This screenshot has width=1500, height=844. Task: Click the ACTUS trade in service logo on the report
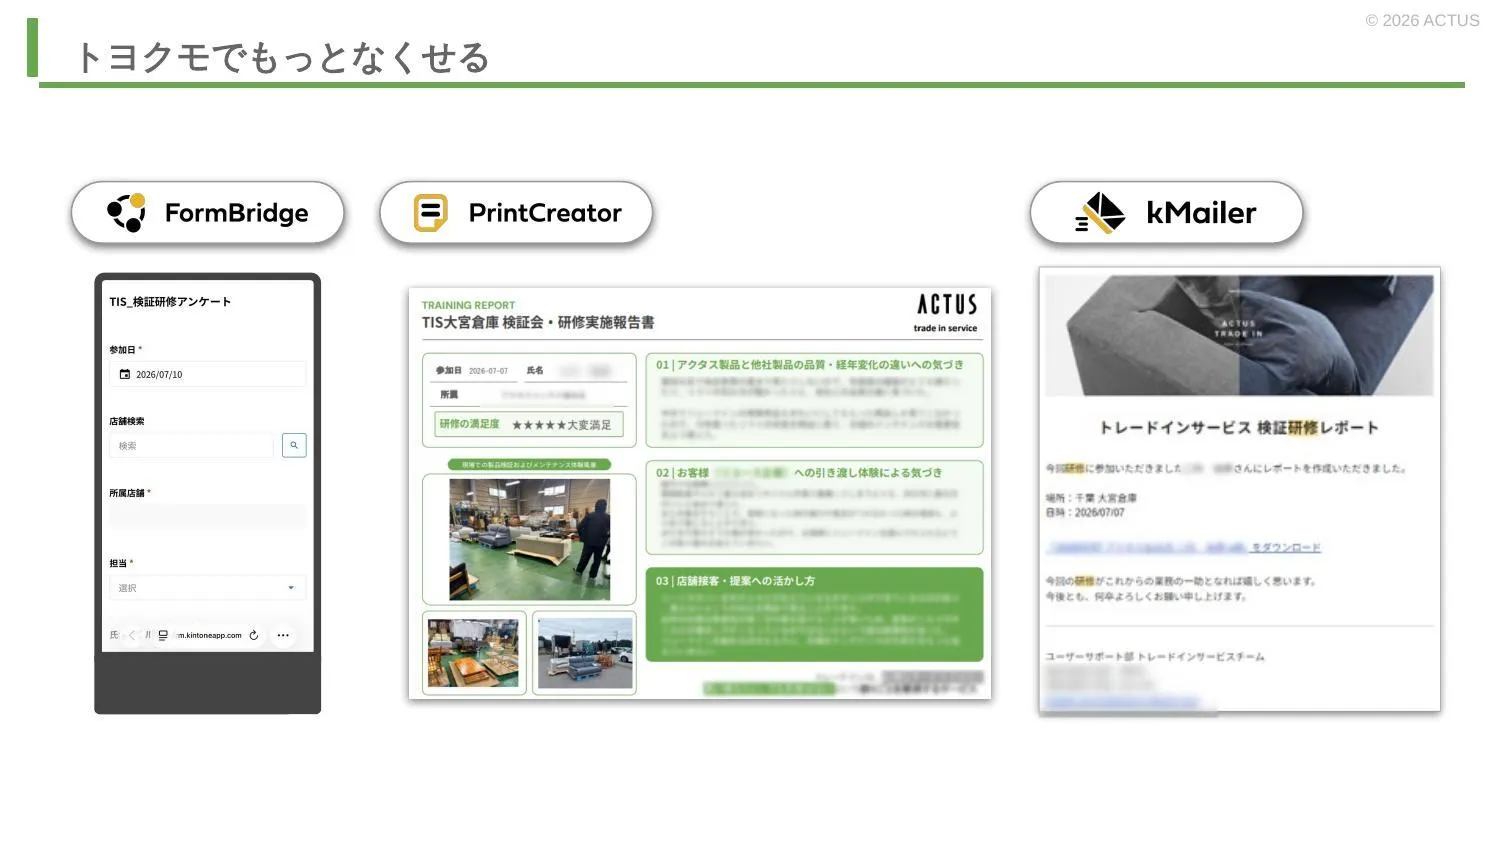point(946,312)
